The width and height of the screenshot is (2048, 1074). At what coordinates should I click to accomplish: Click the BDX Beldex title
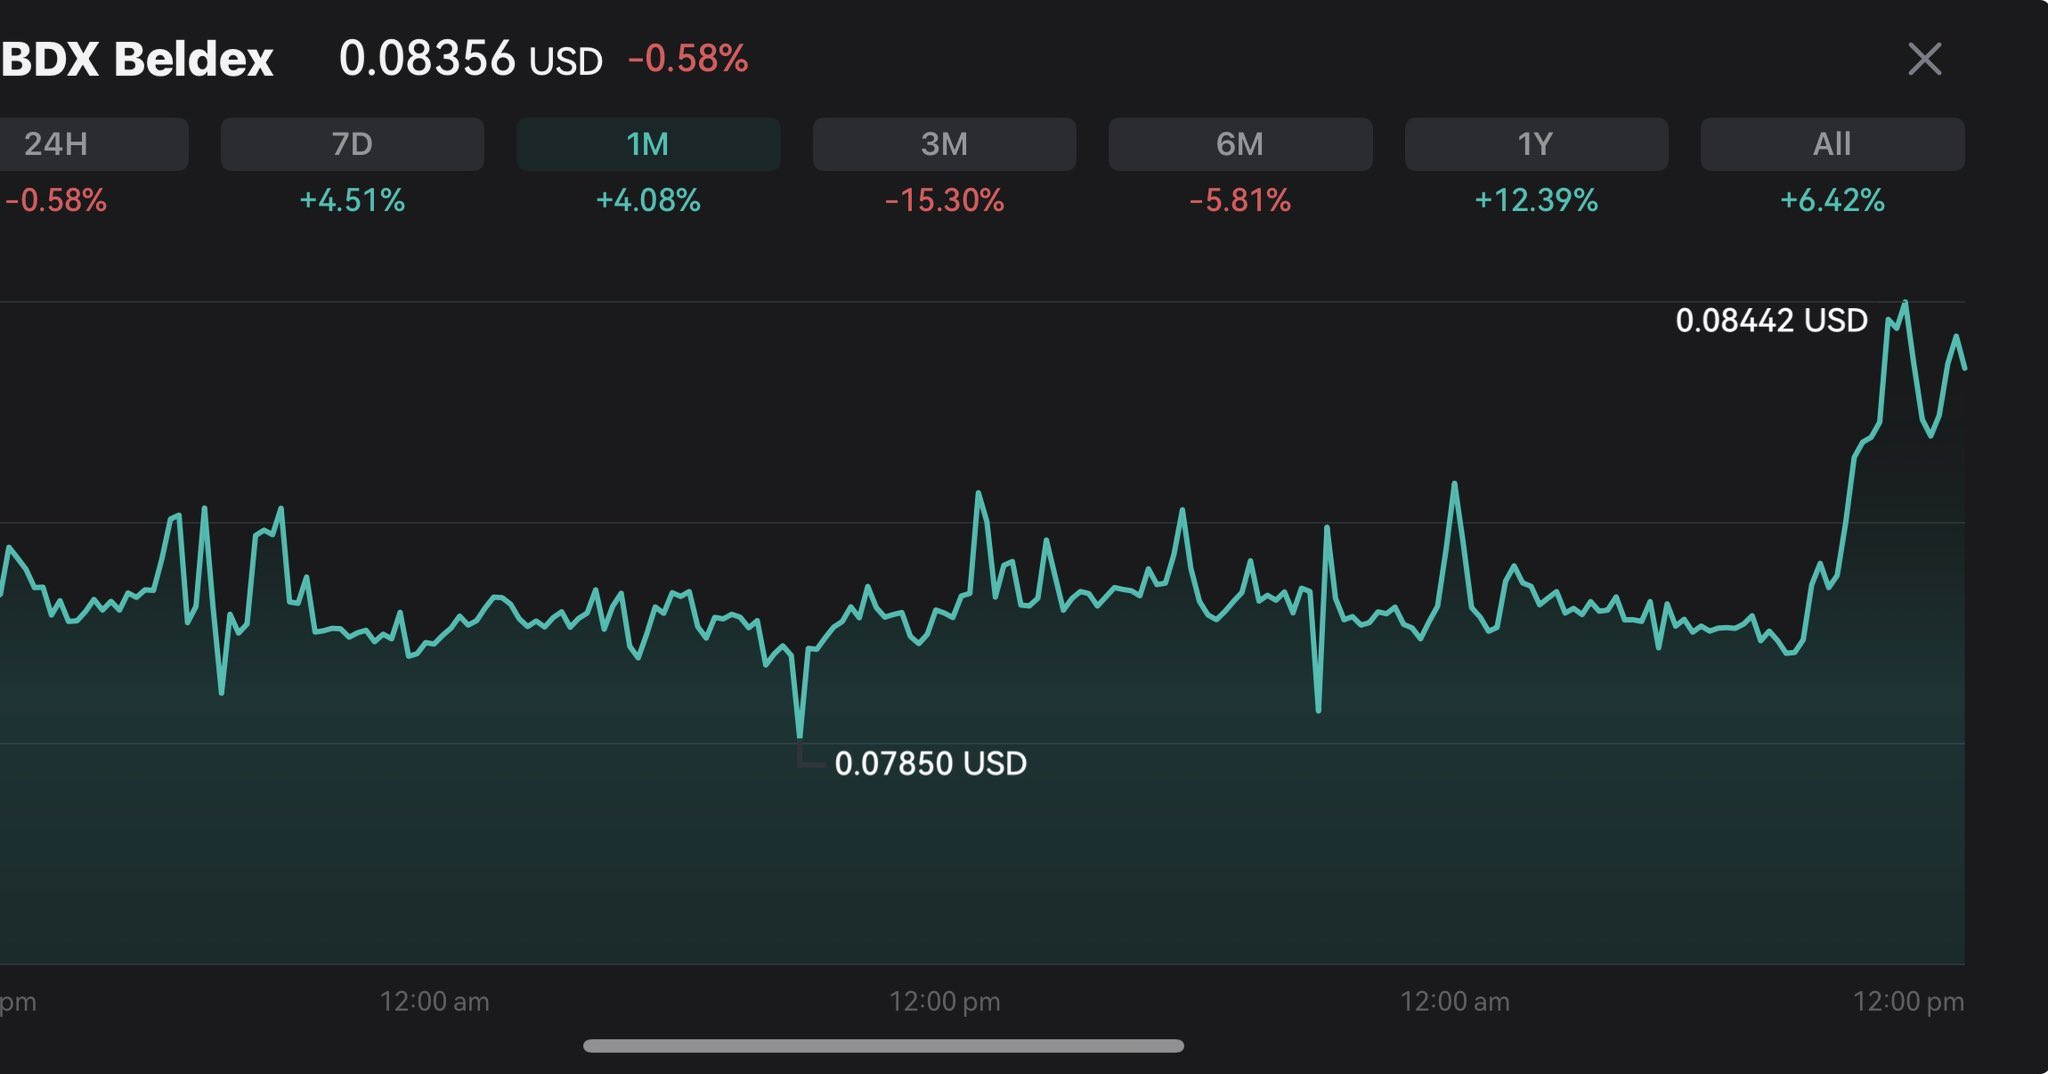pyautogui.click(x=137, y=59)
